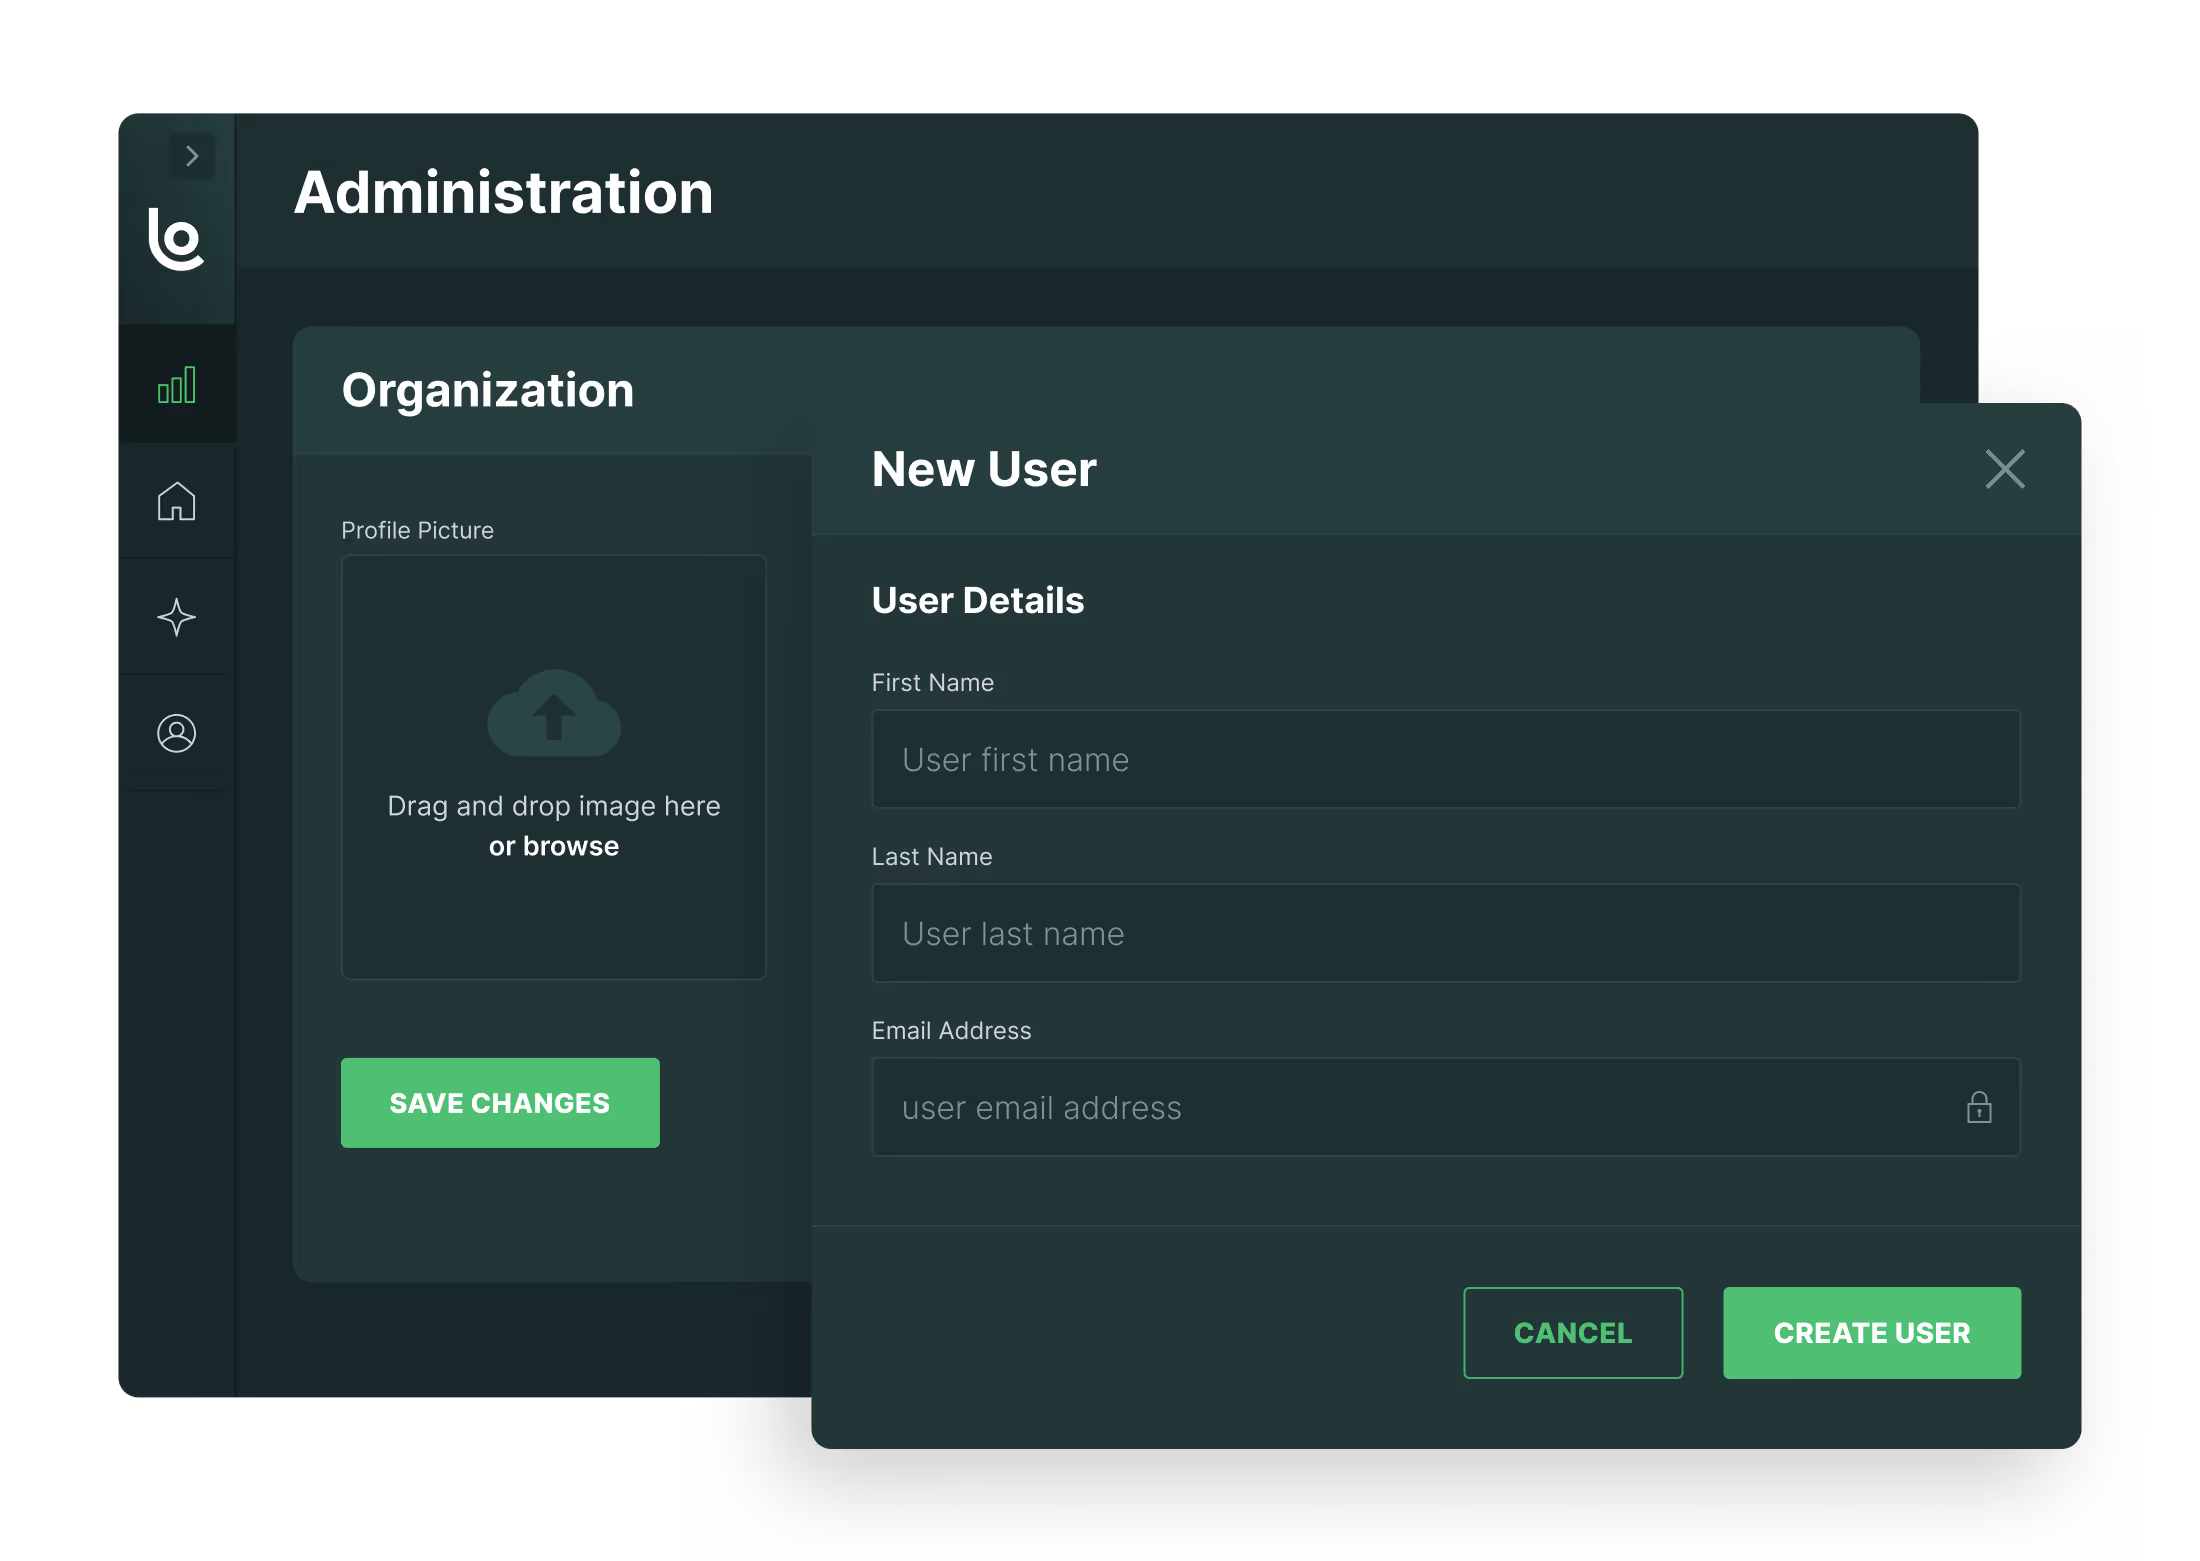
Task: Click the User last name field
Action: (x=1445, y=933)
